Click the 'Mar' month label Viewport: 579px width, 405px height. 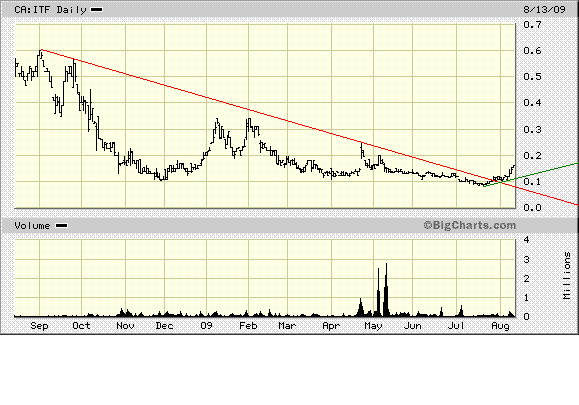pyautogui.click(x=287, y=326)
